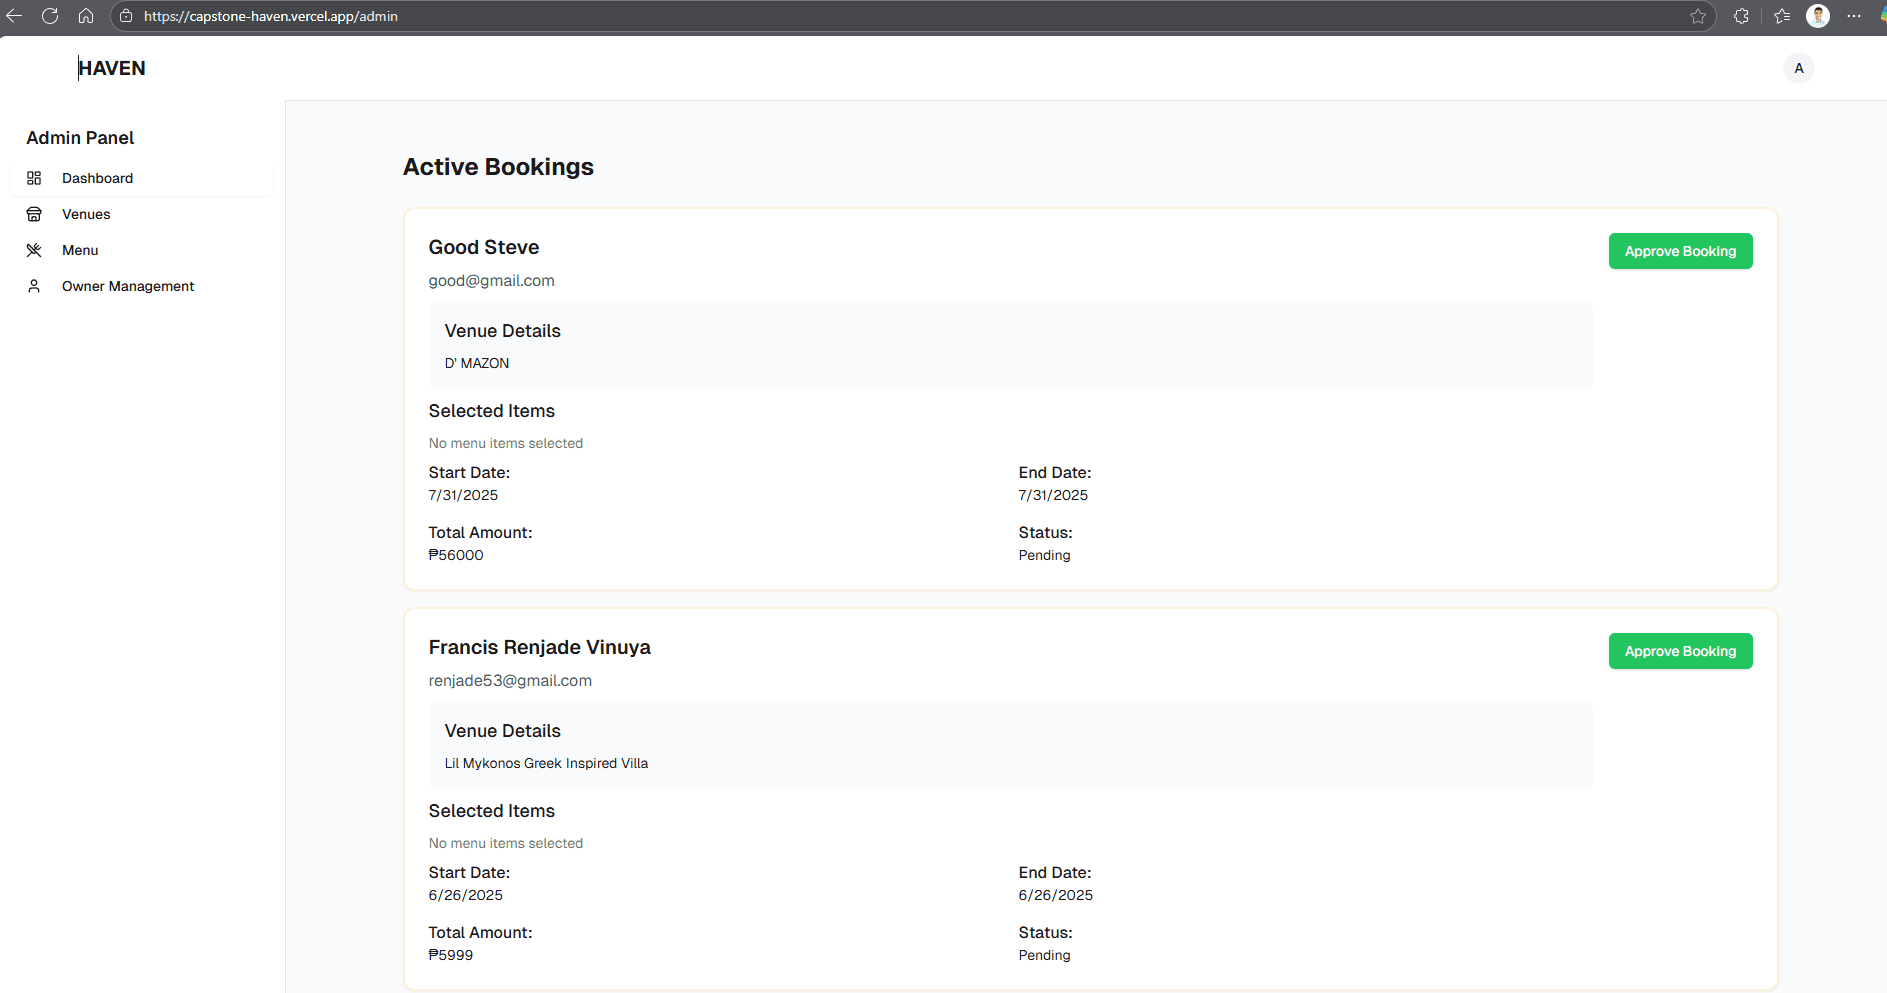The image size is (1887, 993).
Task: Click the Owner Management person icon
Action: [34, 286]
